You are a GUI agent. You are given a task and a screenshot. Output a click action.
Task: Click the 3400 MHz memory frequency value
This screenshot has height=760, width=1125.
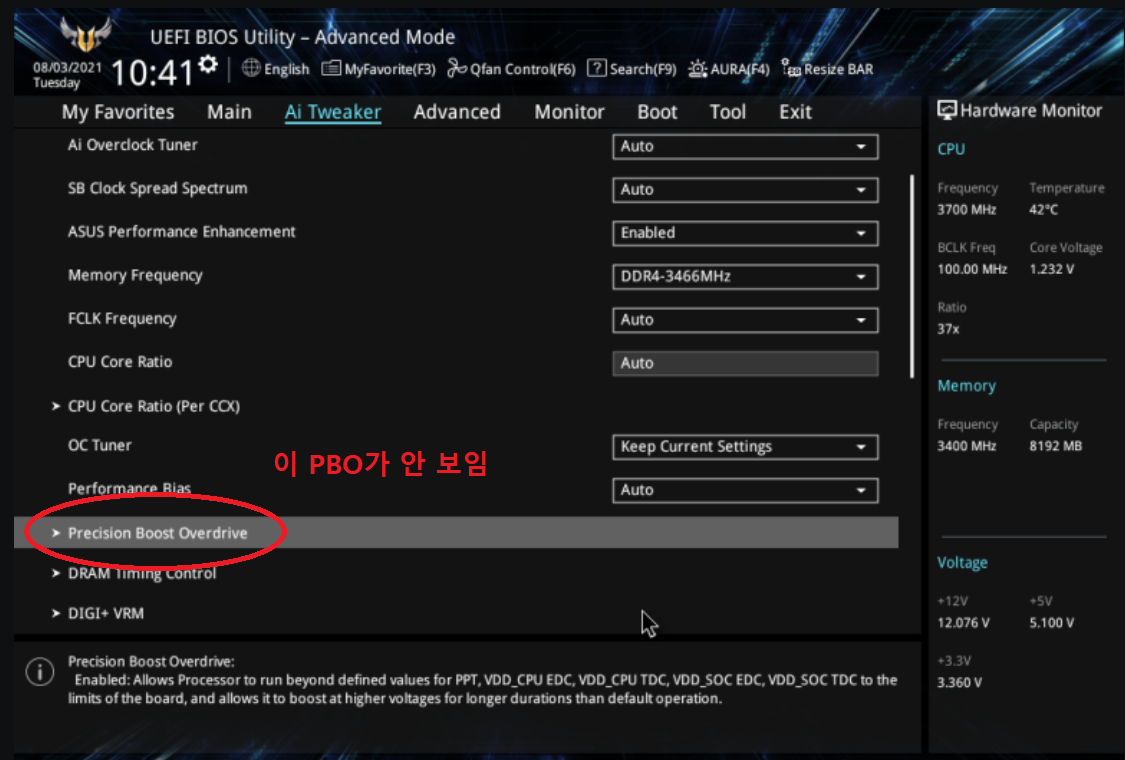click(966, 446)
